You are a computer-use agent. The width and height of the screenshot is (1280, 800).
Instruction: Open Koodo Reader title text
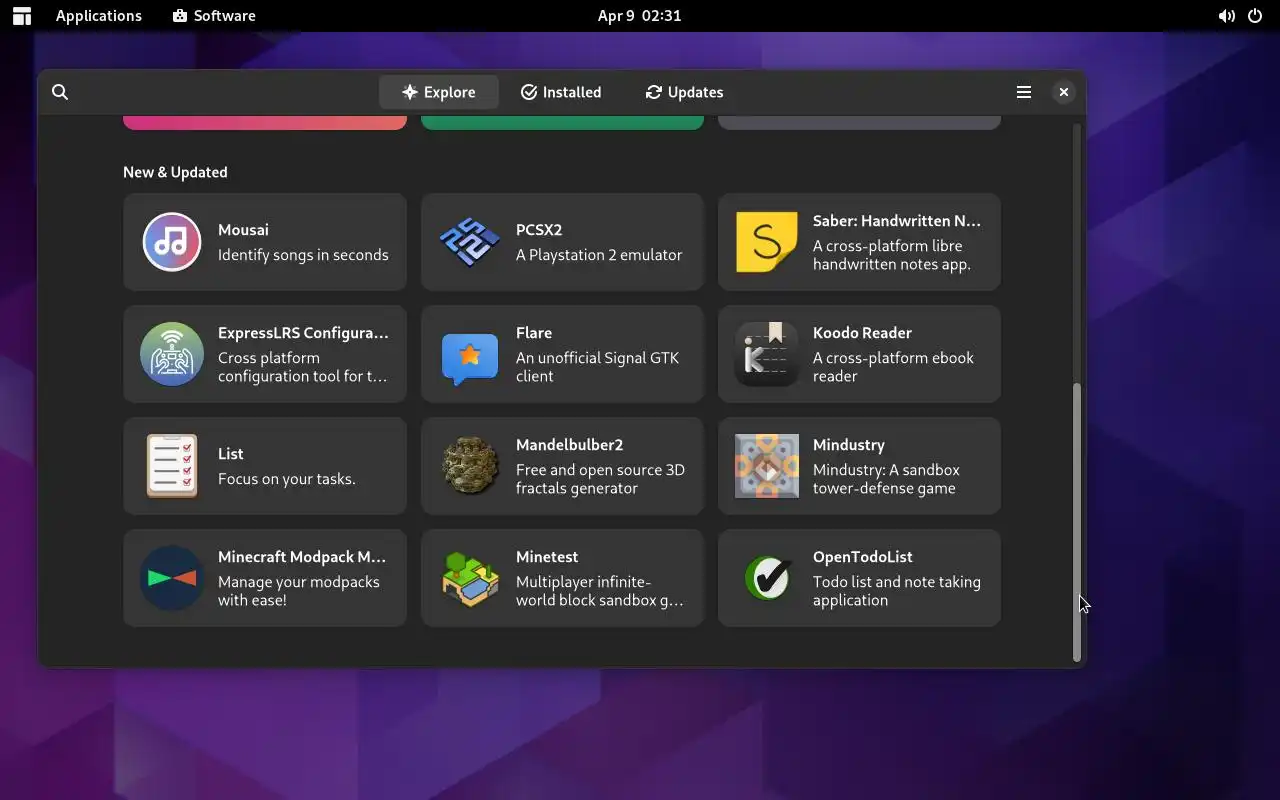(x=862, y=332)
